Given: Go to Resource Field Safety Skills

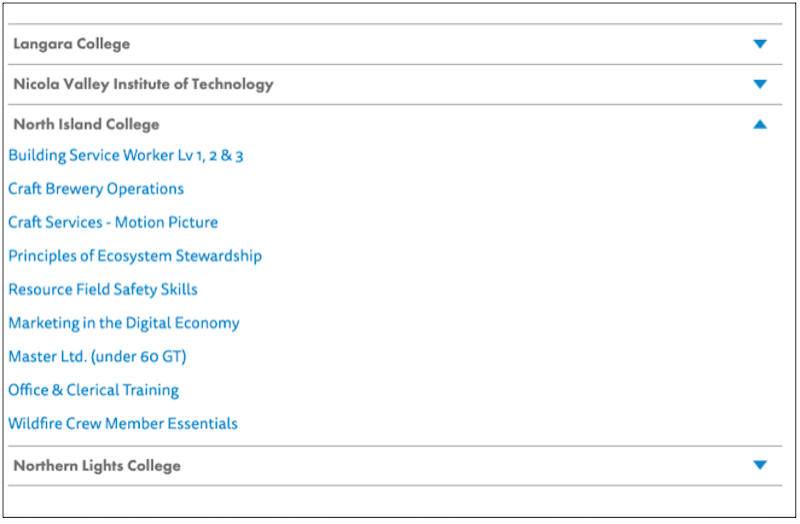Looking at the screenshot, I should (x=103, y=289).
